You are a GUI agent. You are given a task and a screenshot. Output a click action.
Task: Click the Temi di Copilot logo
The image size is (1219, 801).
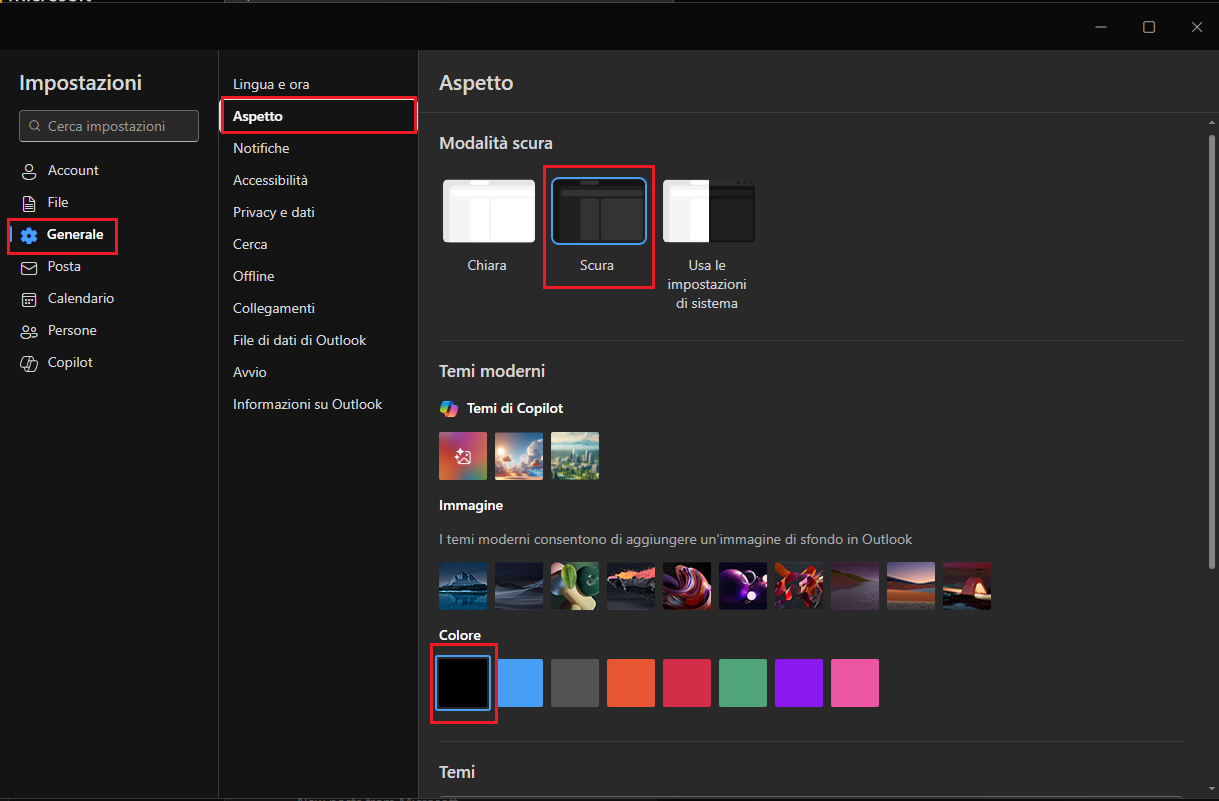click(449, 409)
